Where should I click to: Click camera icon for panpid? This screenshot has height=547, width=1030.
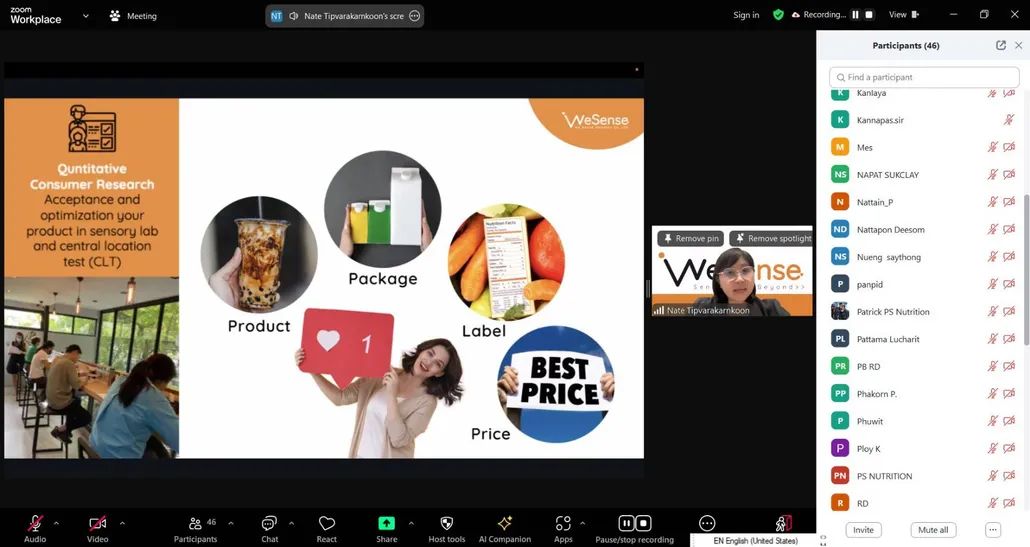(x=1009, y=284)
